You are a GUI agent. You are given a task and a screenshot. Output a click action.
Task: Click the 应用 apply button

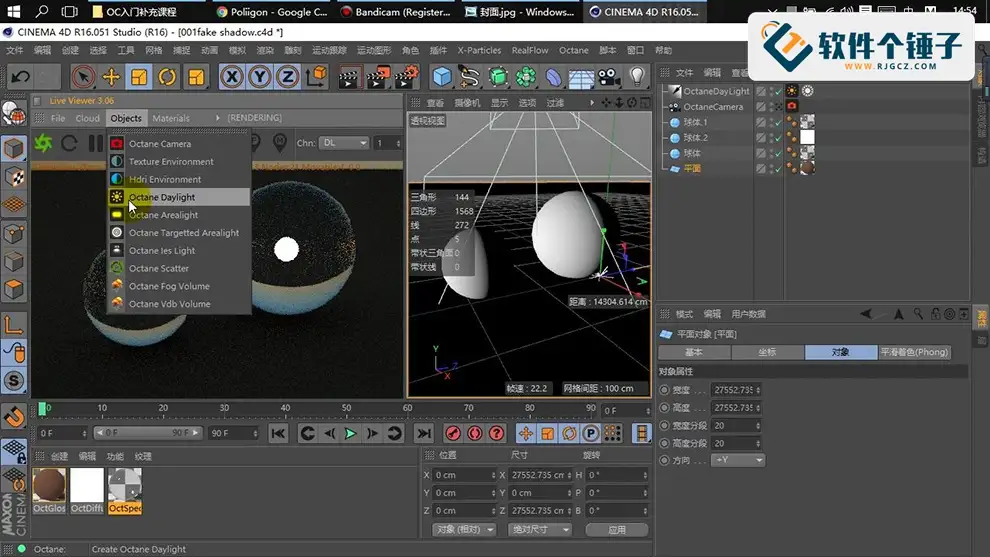click(617, 530)
